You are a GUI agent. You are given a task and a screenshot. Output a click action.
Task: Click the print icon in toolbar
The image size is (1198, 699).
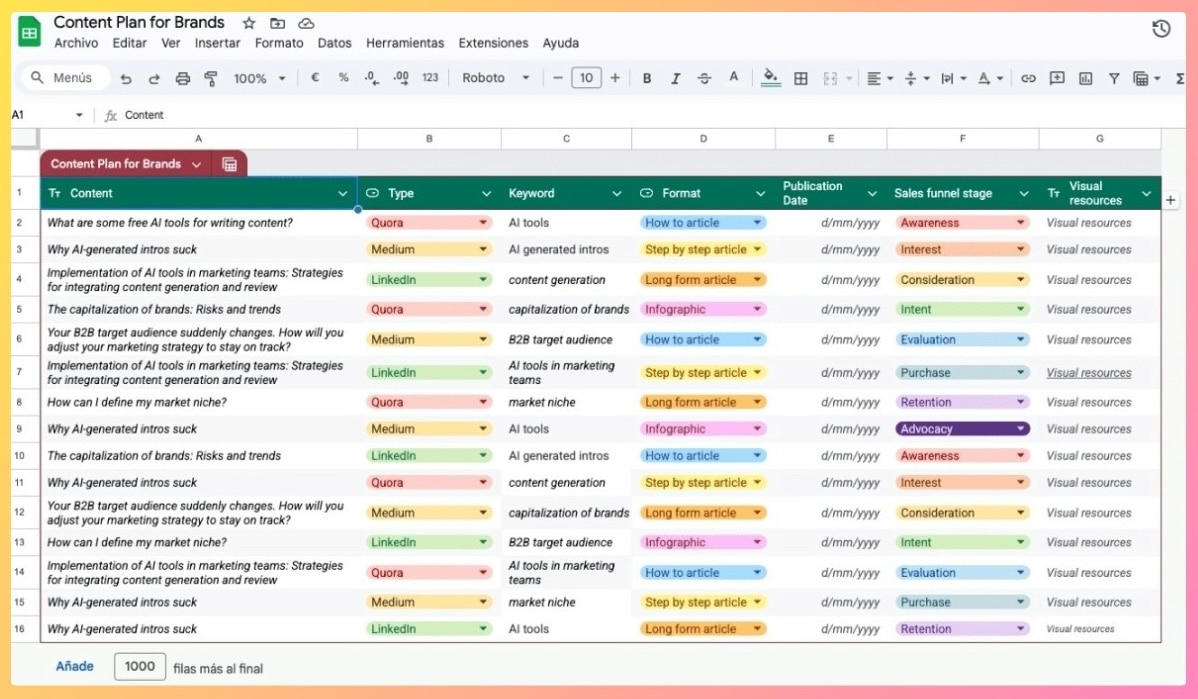[182, 78]
